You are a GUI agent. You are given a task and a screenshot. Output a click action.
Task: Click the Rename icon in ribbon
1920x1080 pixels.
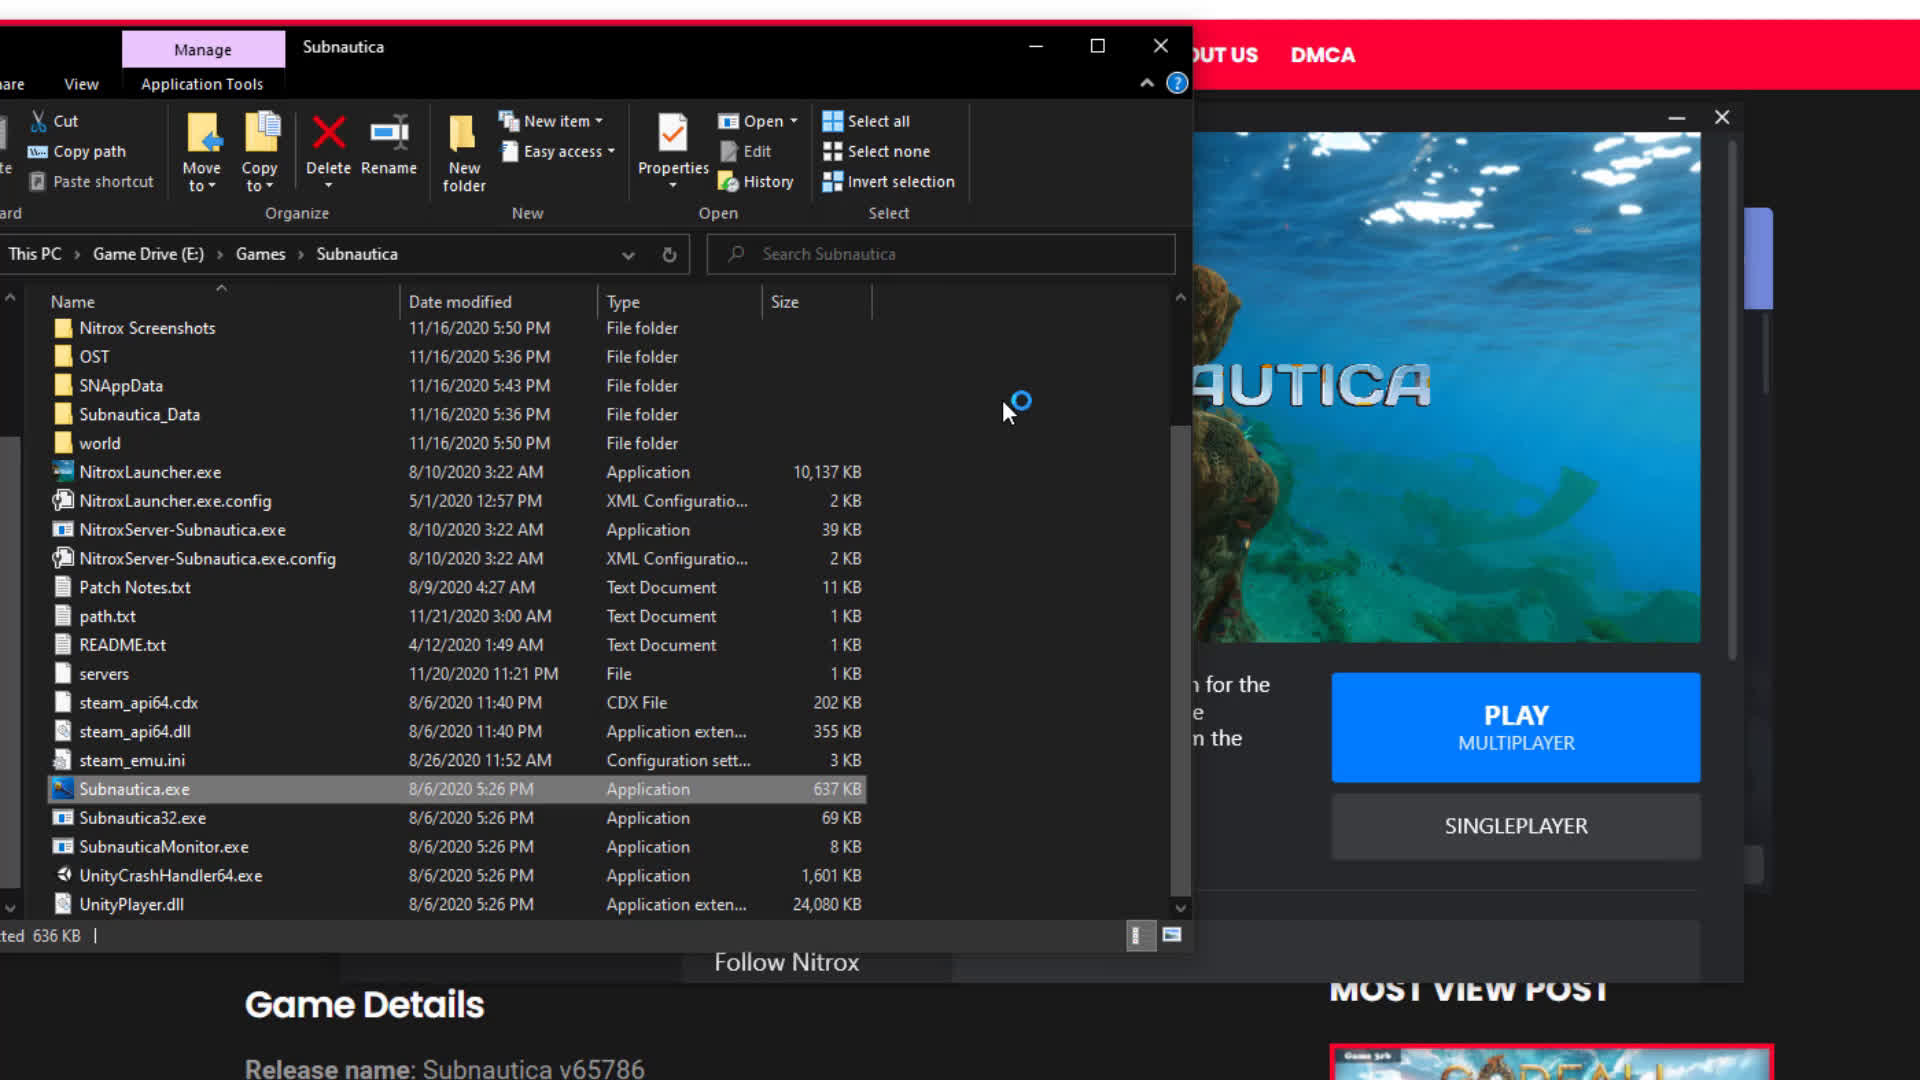coord(388,133)
